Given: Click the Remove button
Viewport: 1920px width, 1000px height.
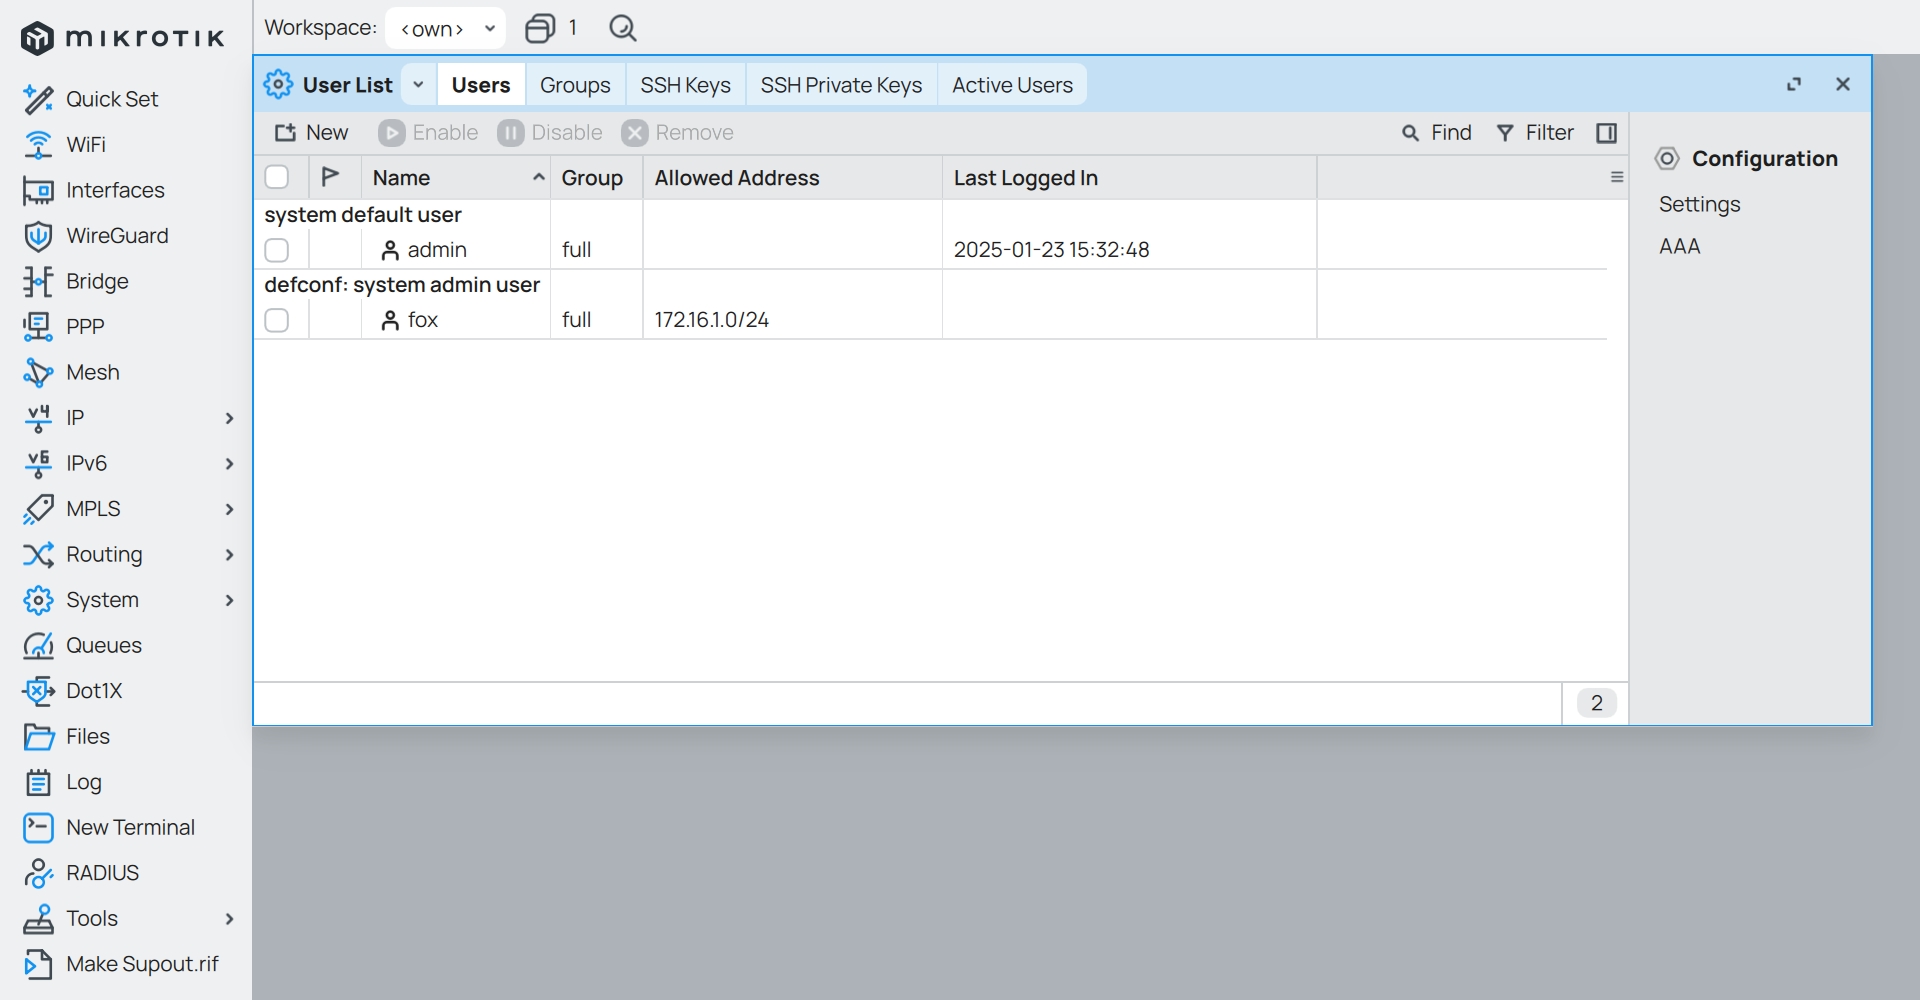Looking at the screenshot, I should [678, 133].
